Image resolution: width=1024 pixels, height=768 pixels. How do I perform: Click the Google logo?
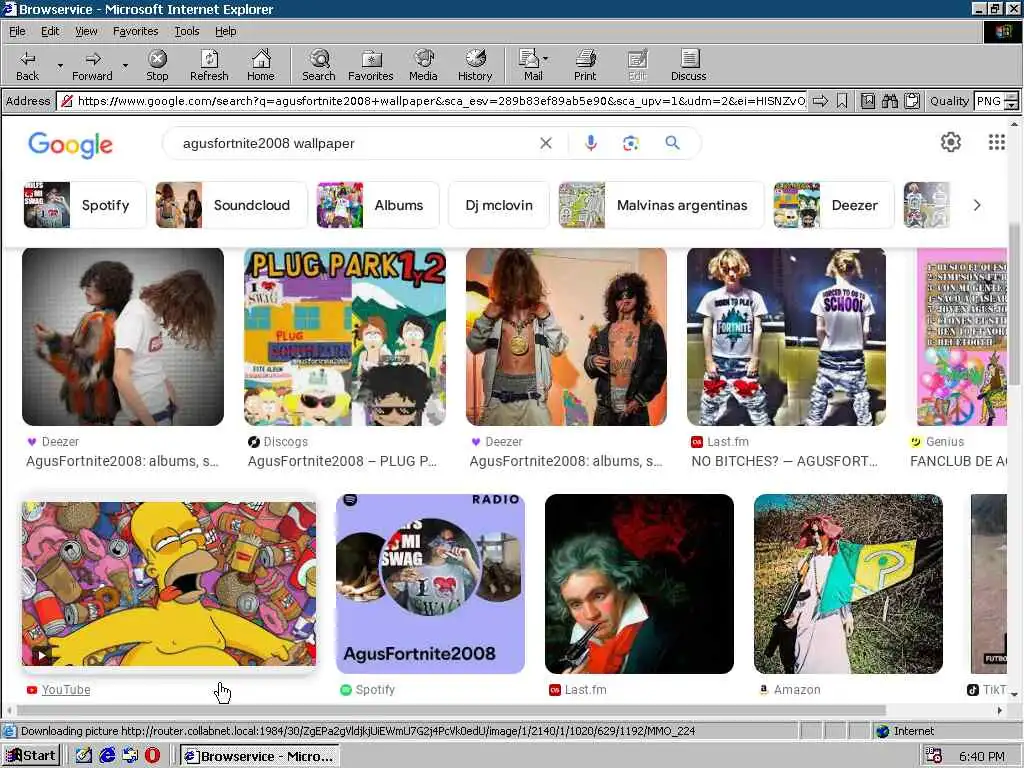pos(71,145)
